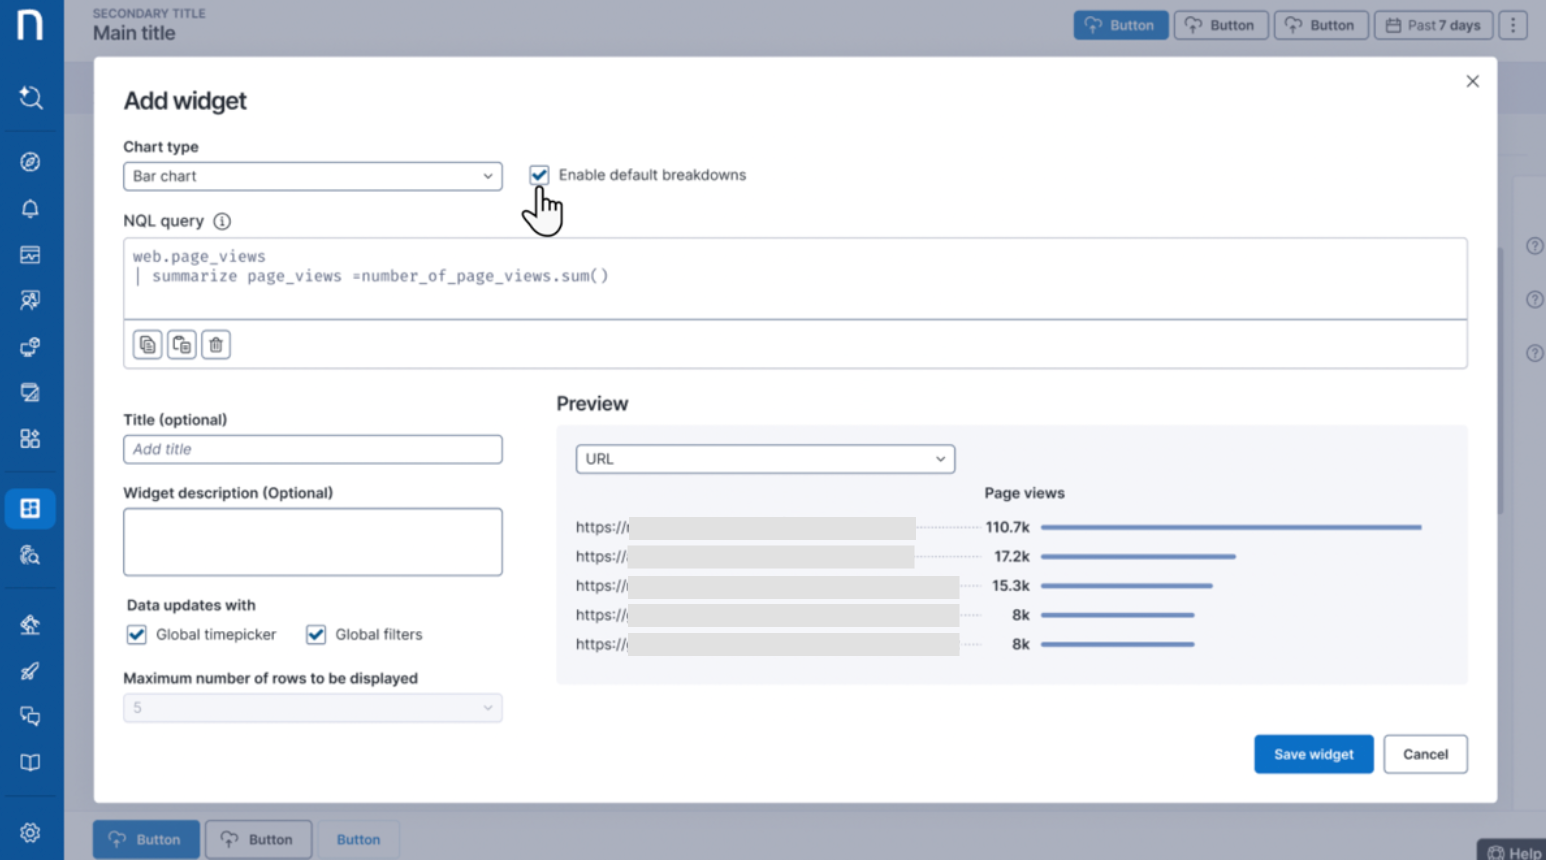Click the NQL query info icon
The width and height of the screenshot is (1546, 860).
[221, 221]
